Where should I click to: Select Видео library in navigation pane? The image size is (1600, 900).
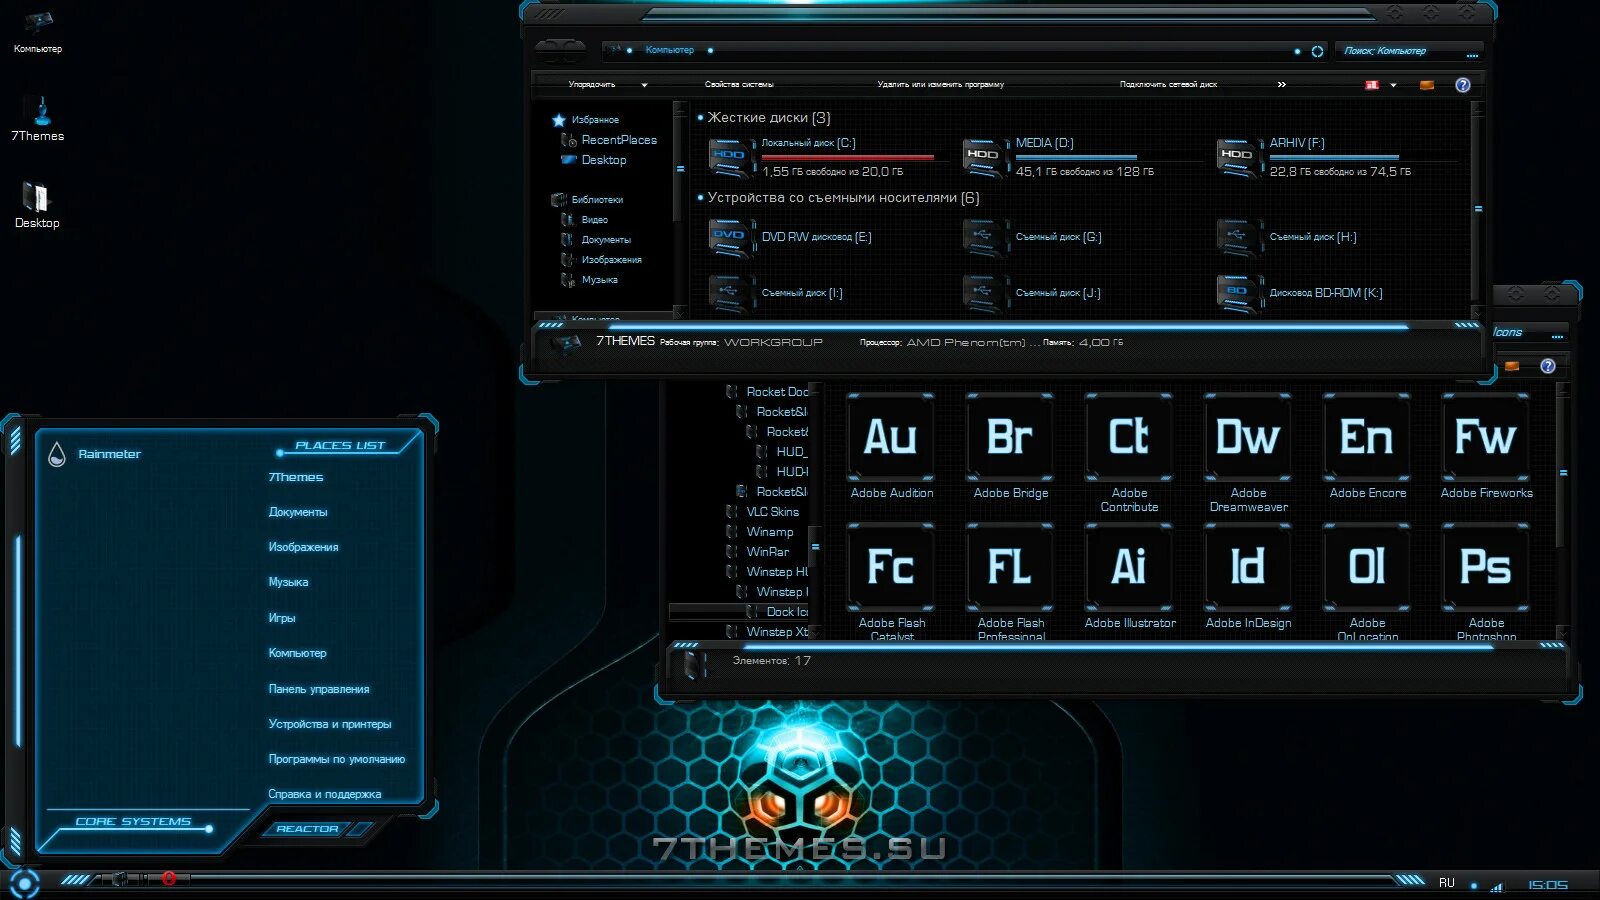[x=594, y=220]
